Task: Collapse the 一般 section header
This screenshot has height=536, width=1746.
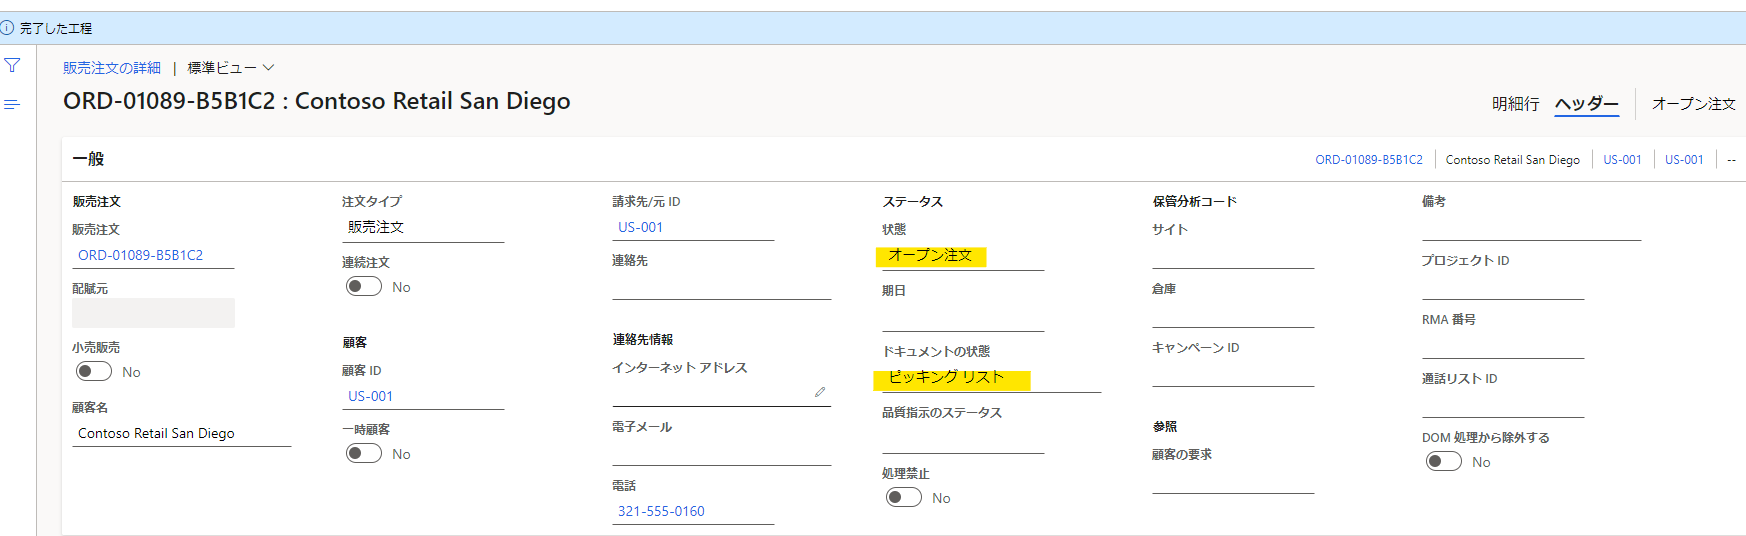Action: [88, 159]
